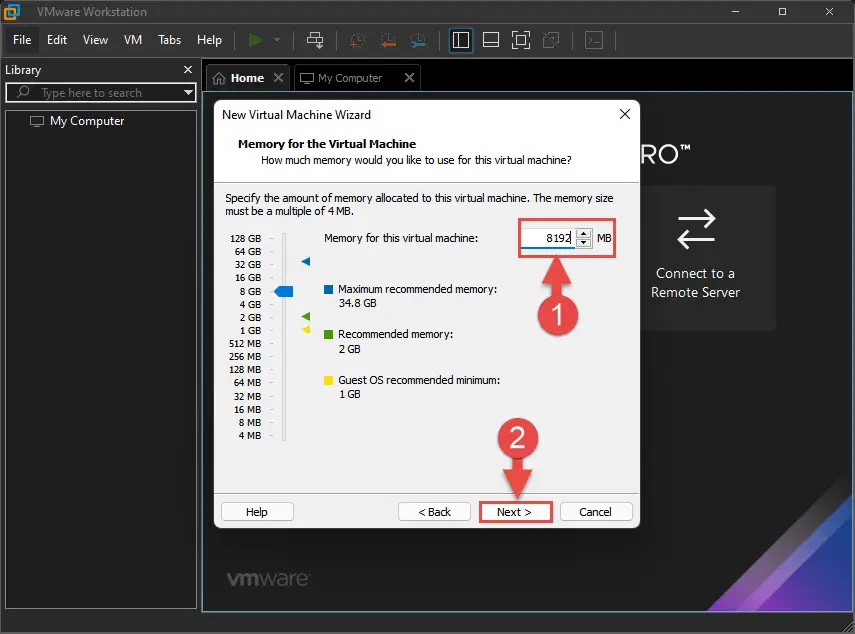The height and width of the screenshot is (634, 855).
Task: Cancel the New Virtual Machine Wizard
Action: tap(595, 512)
